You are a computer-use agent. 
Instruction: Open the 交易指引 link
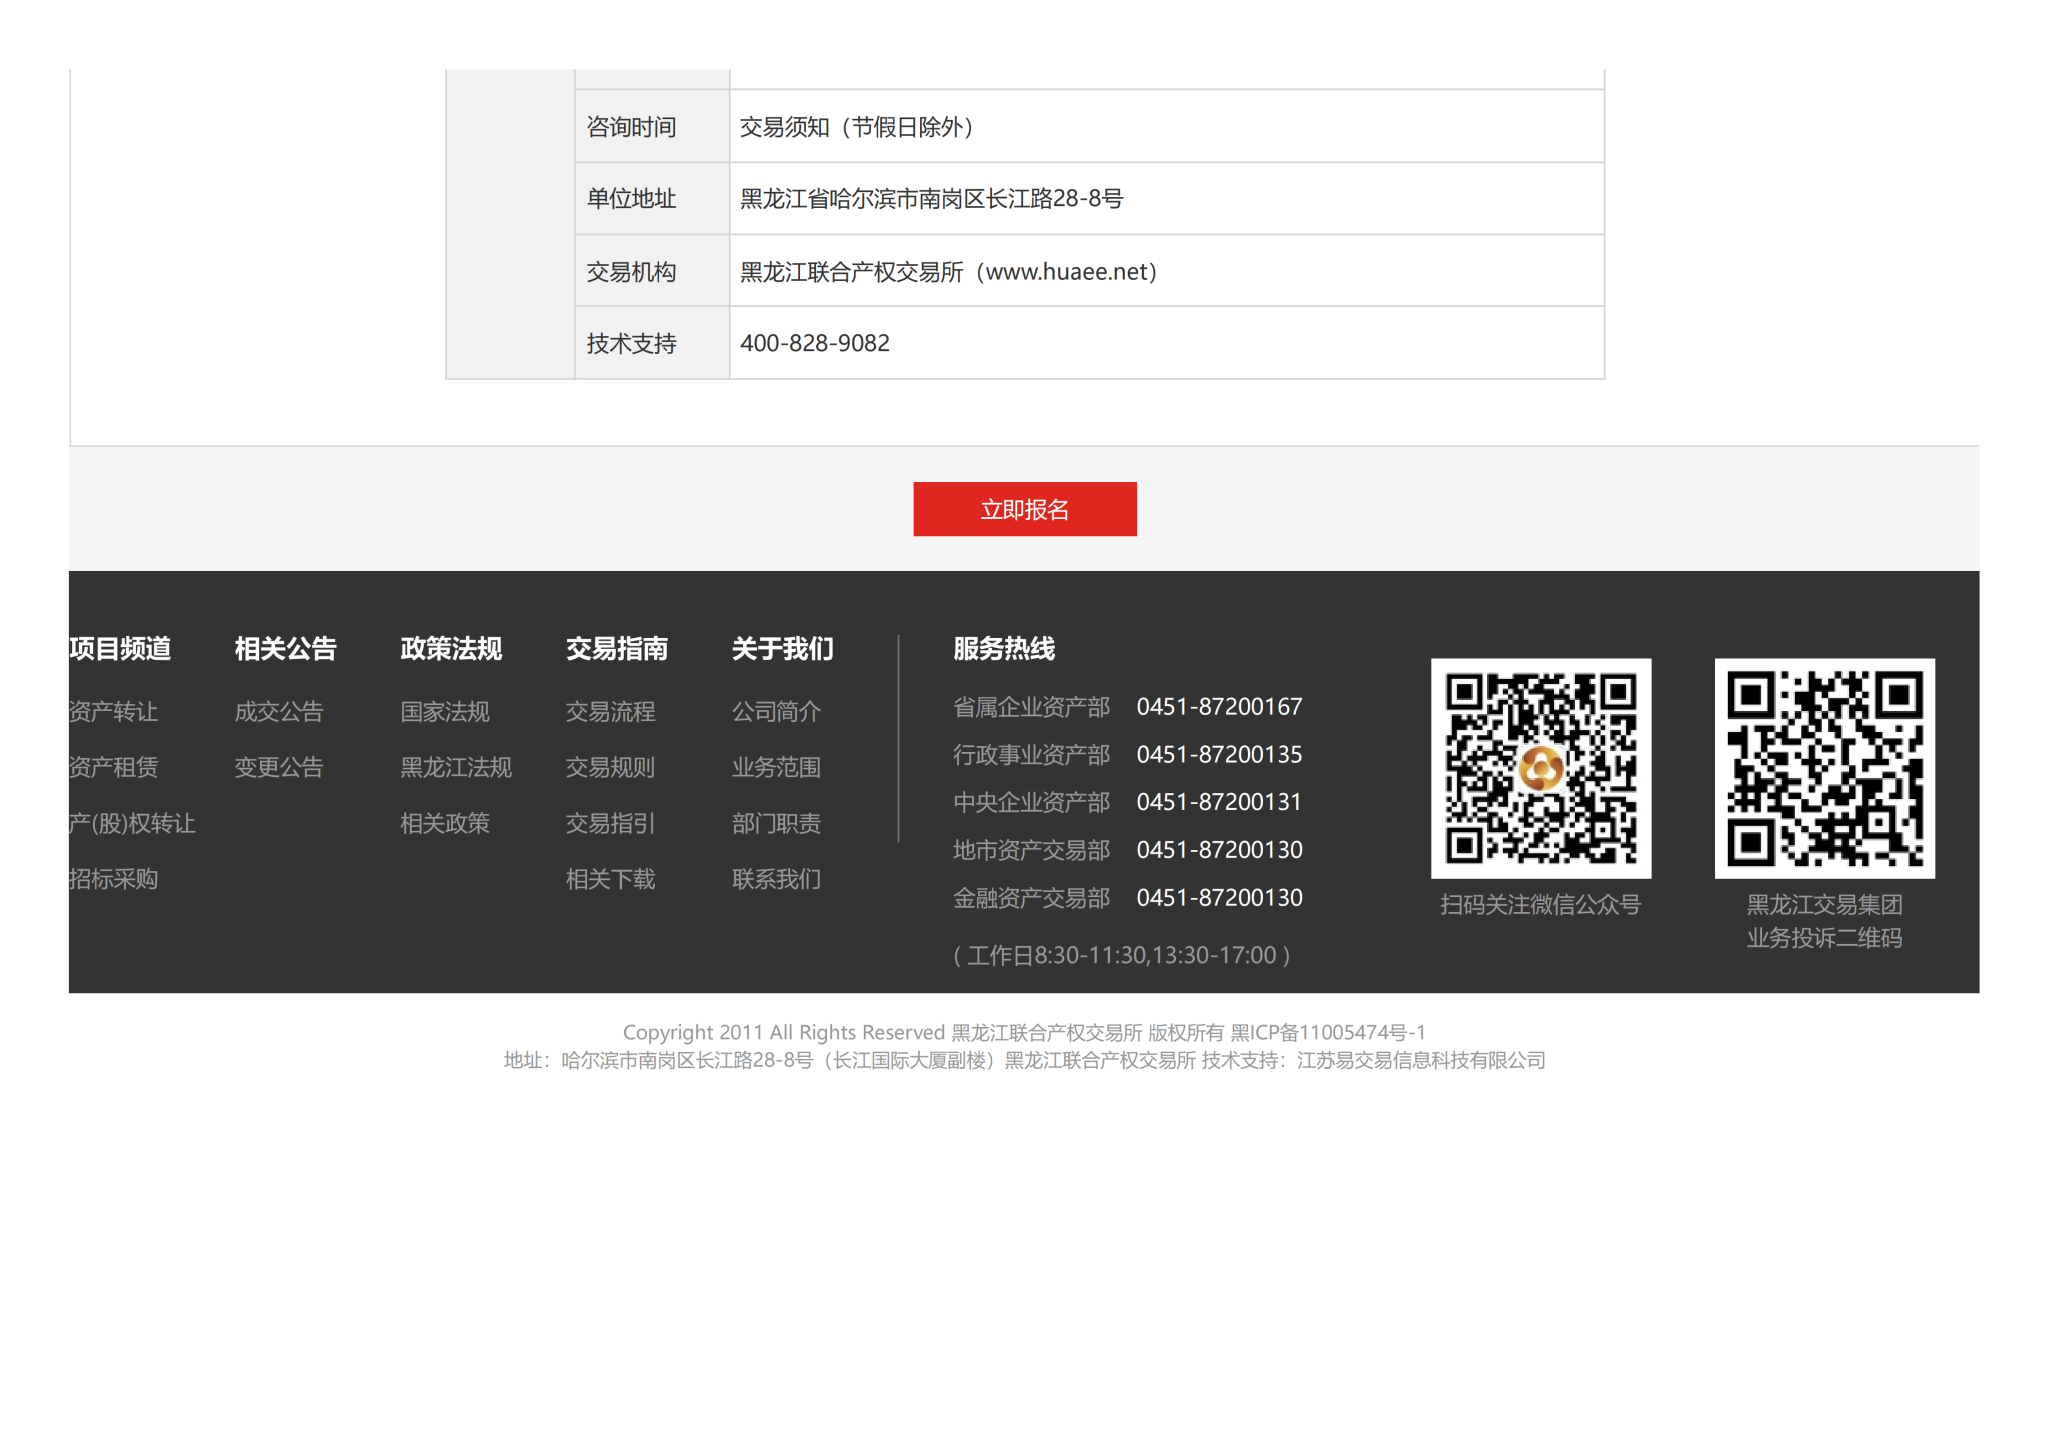(610, 823)
